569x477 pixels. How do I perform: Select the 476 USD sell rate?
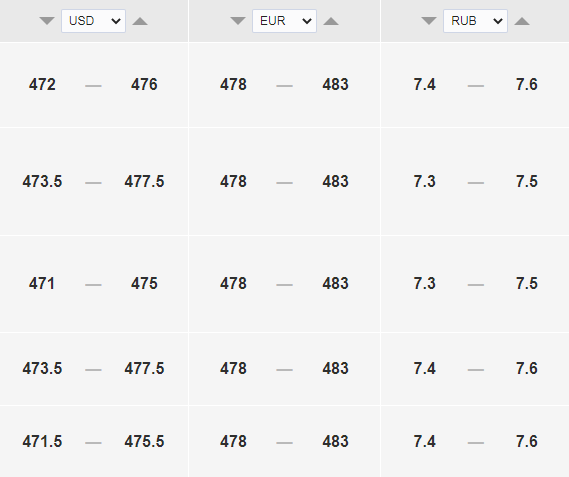[144, 85]
